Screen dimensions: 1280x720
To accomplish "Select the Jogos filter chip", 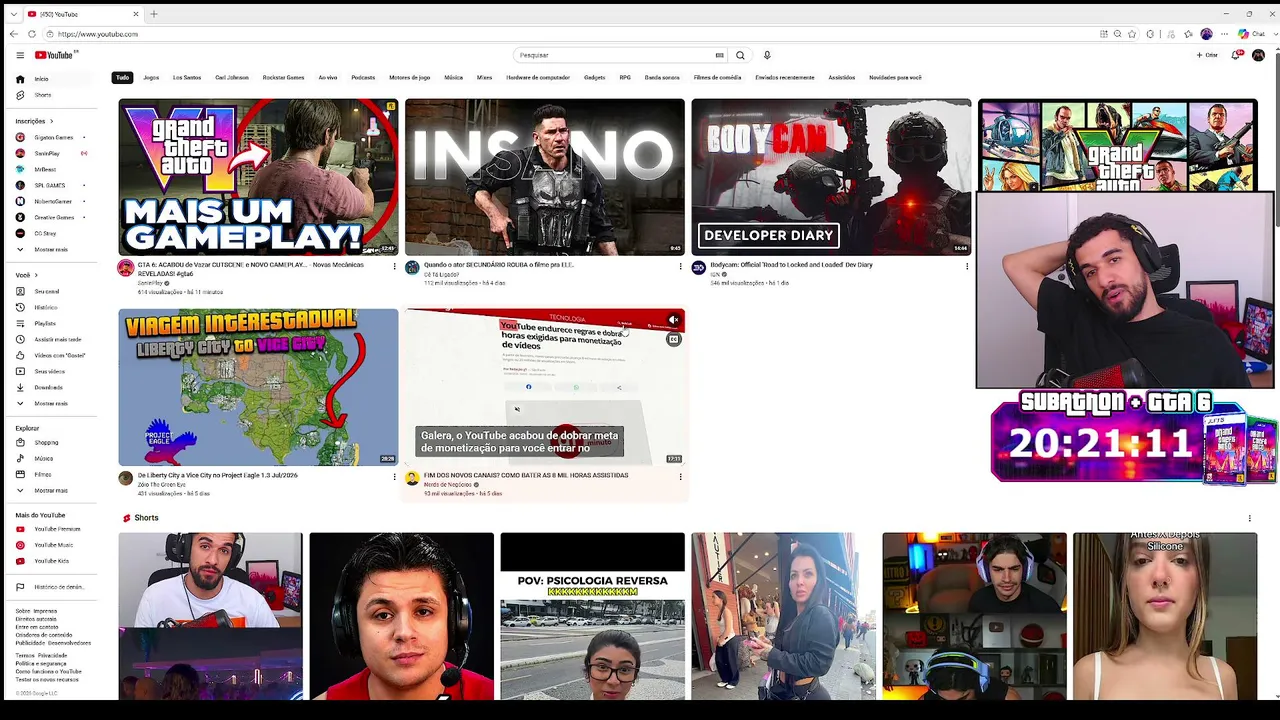I will (151, 77).
